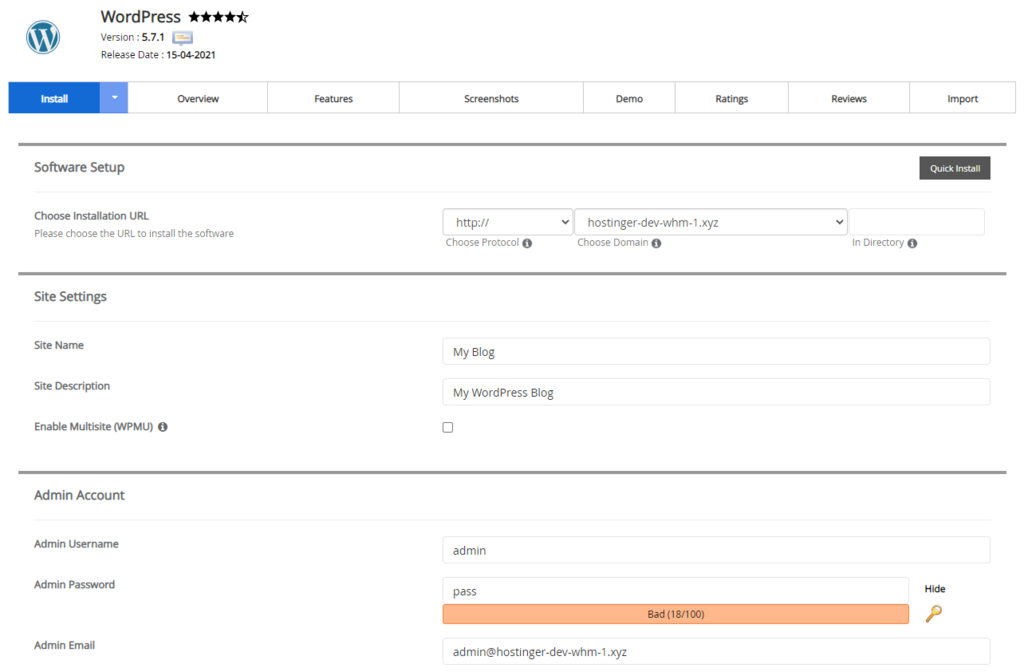
Task: Click the changelog icon next to Version 5.7.1
Action: tap(181, 36)
